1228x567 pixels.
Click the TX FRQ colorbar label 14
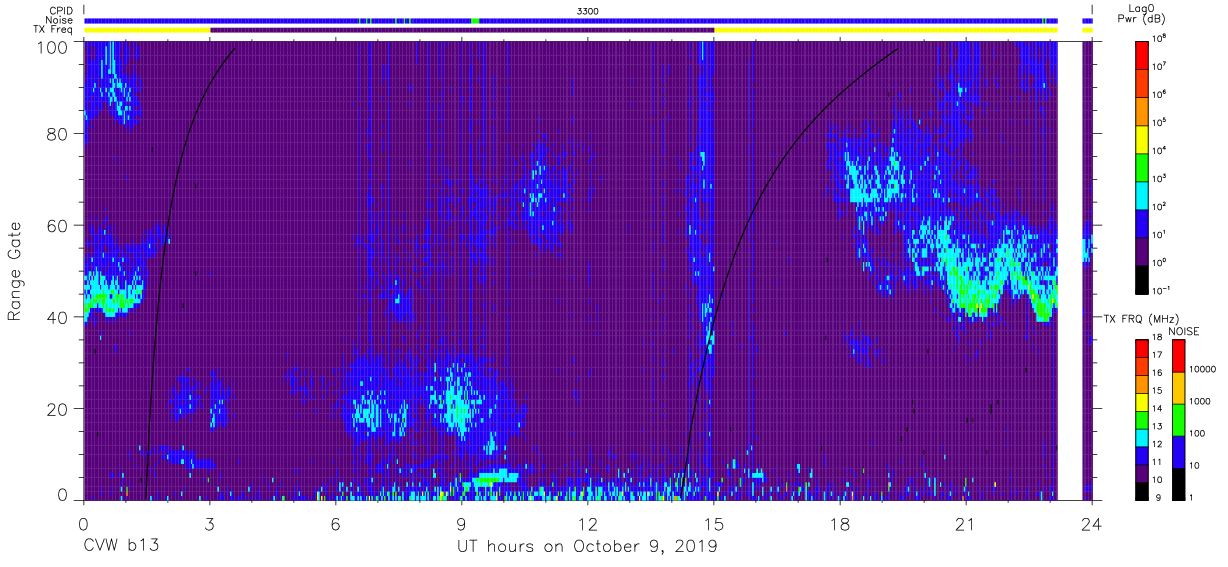point(1159,408)
